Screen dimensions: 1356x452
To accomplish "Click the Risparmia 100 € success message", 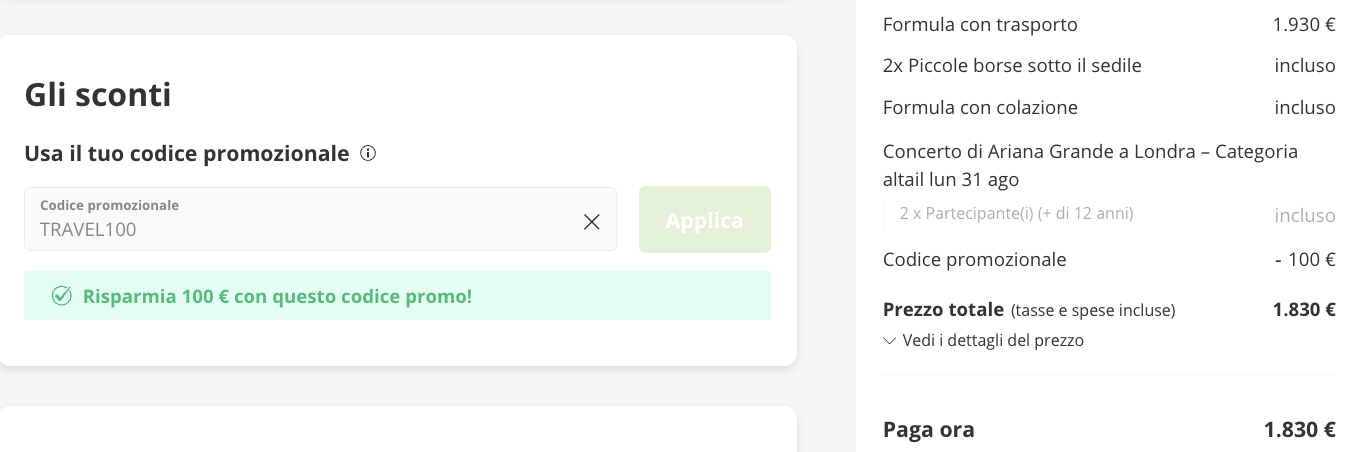I will coord(277,296).
